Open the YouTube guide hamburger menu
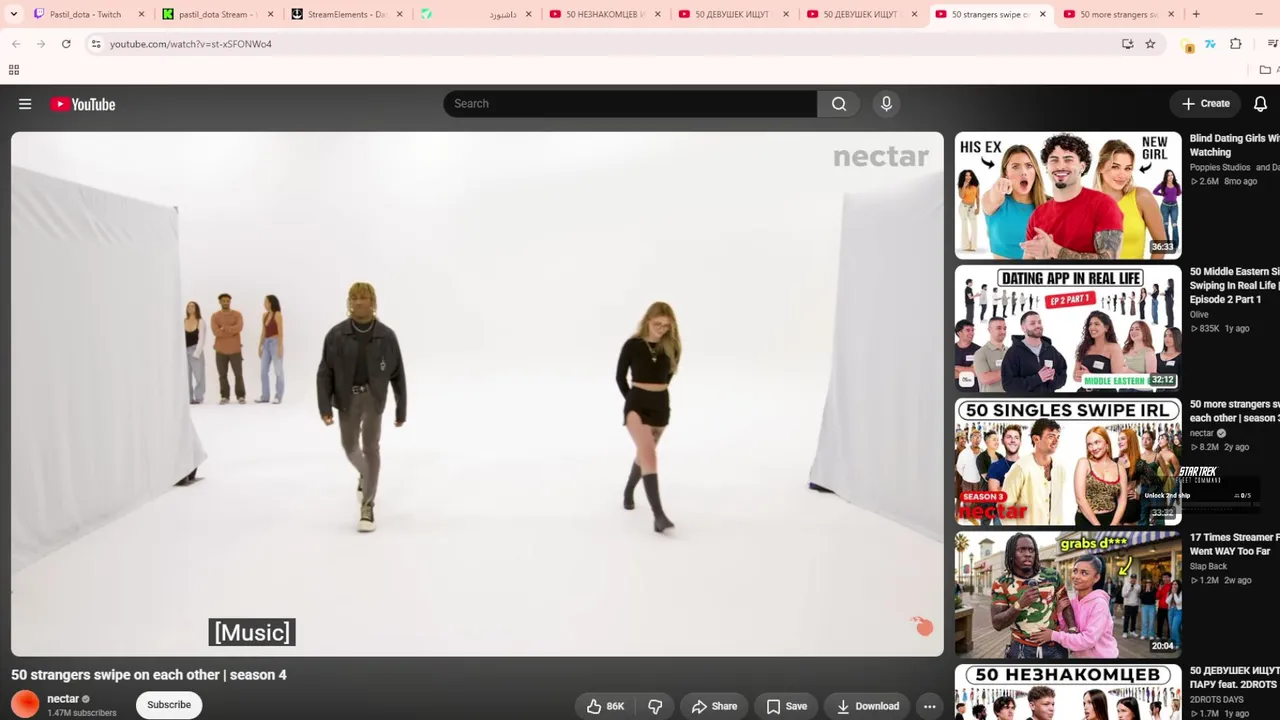The image size is (1280, 720). coord(25,104)
